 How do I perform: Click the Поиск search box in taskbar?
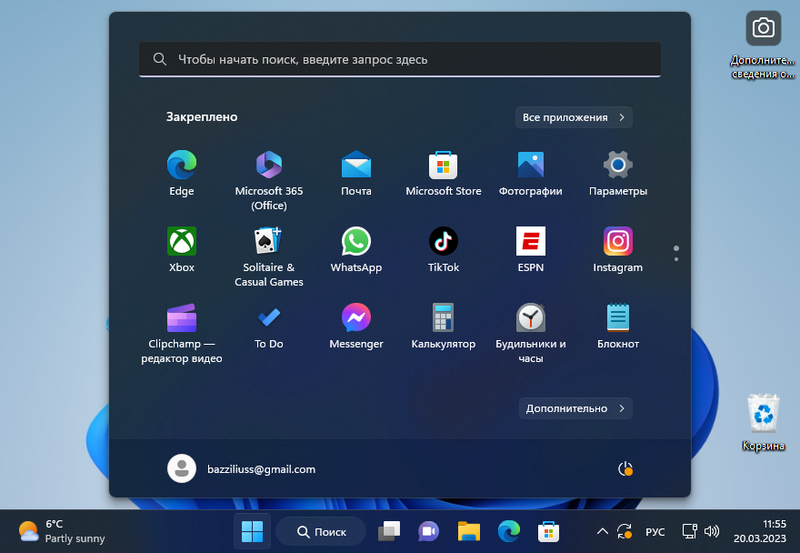tap(321, 532)
